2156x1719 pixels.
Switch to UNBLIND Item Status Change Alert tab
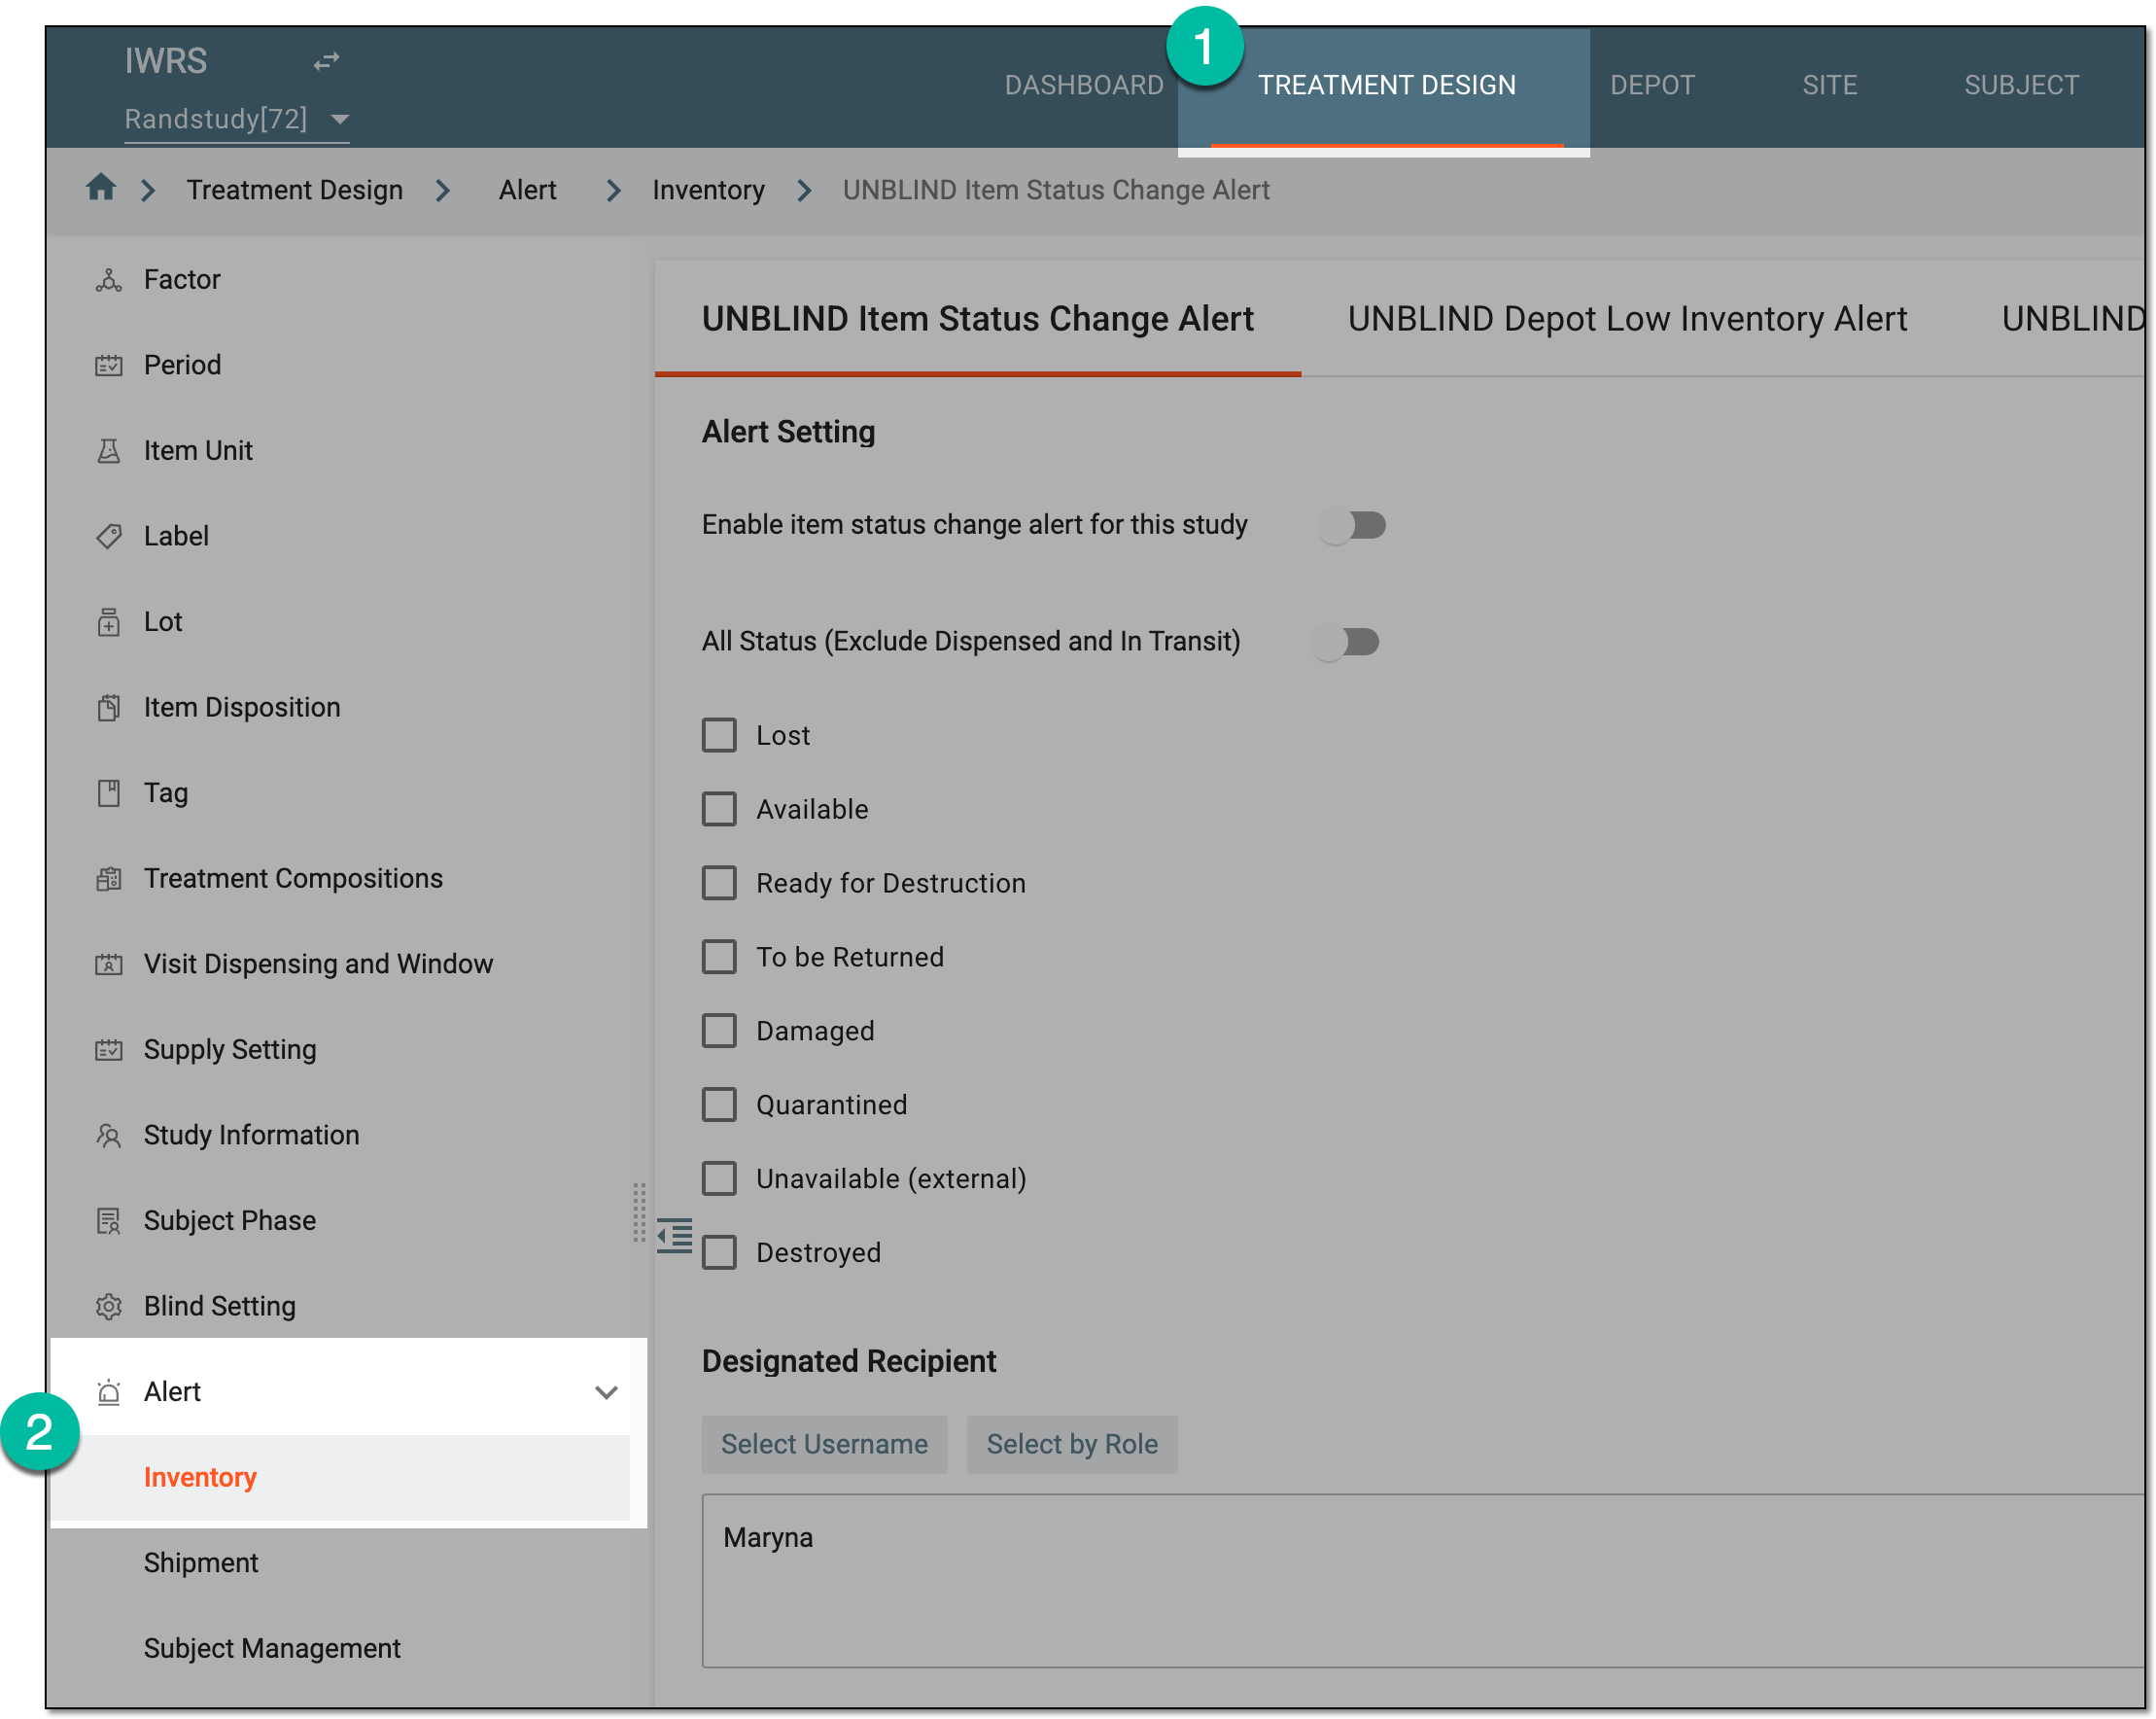tap(977, 319)
